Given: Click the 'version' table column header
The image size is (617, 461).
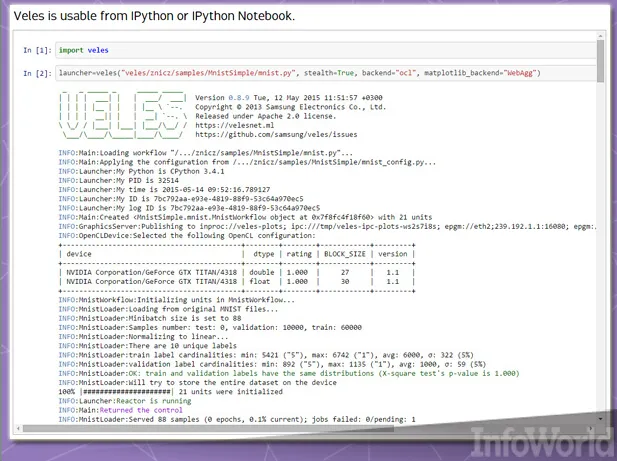Looking at the screenshot, I should coord(393,254).
